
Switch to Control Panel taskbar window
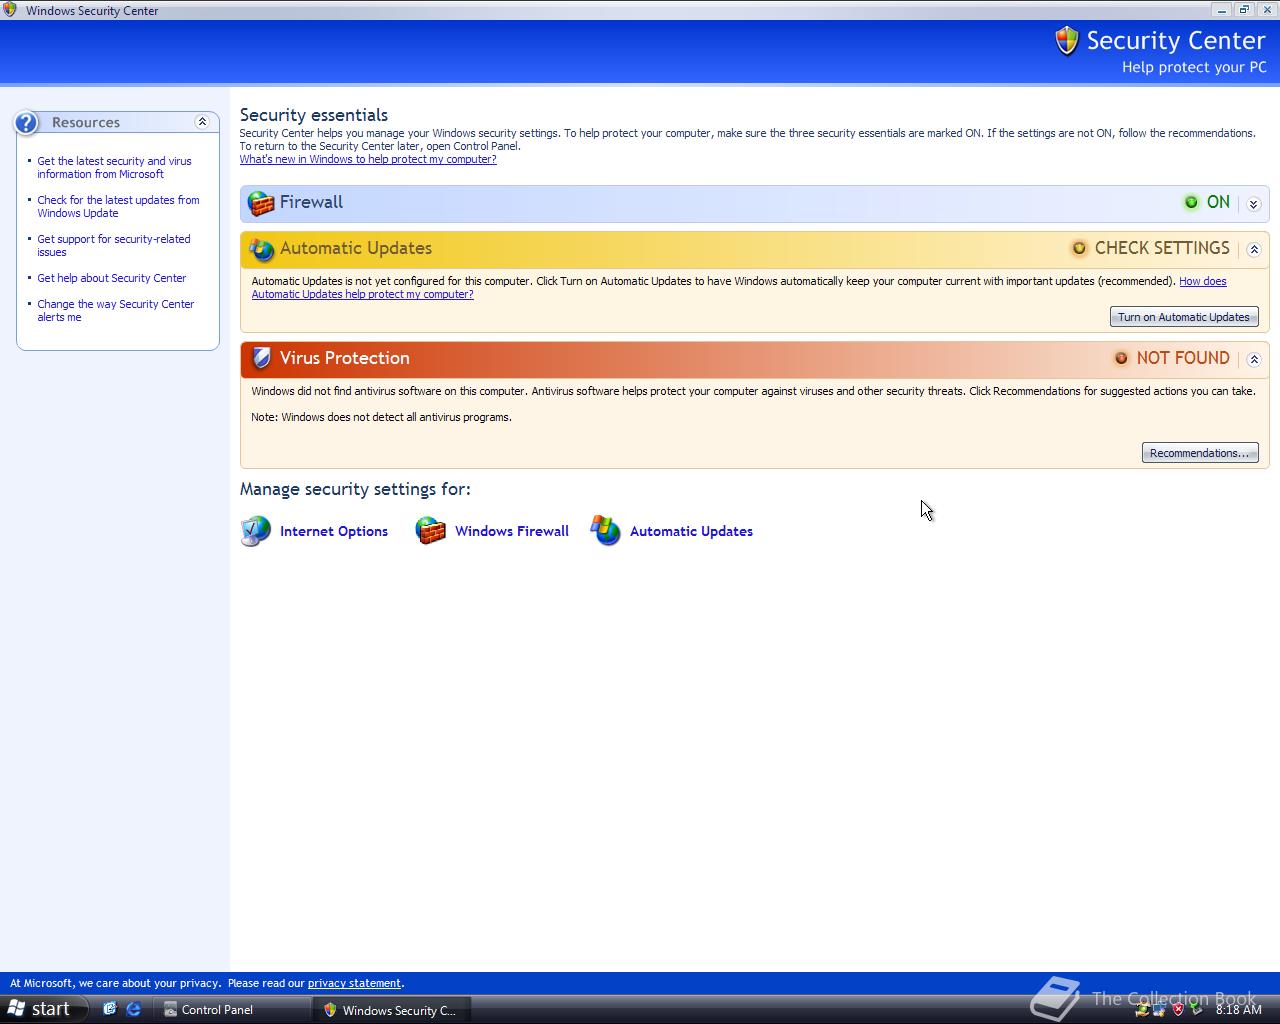point(230,1009)
